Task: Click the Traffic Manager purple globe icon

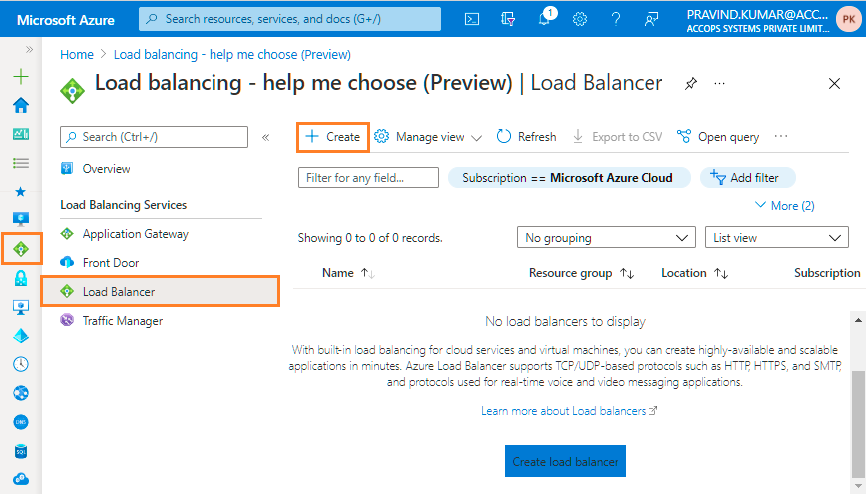Action: 67,320
